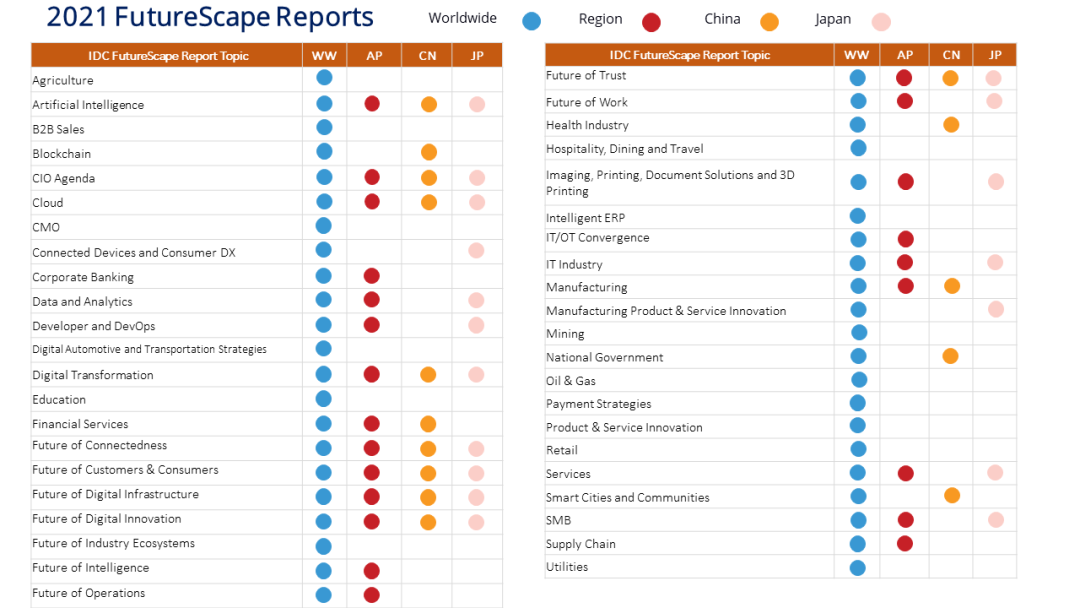Click the left table WW column header
This screenshot has height=608, width=1080.
[324, 56]
